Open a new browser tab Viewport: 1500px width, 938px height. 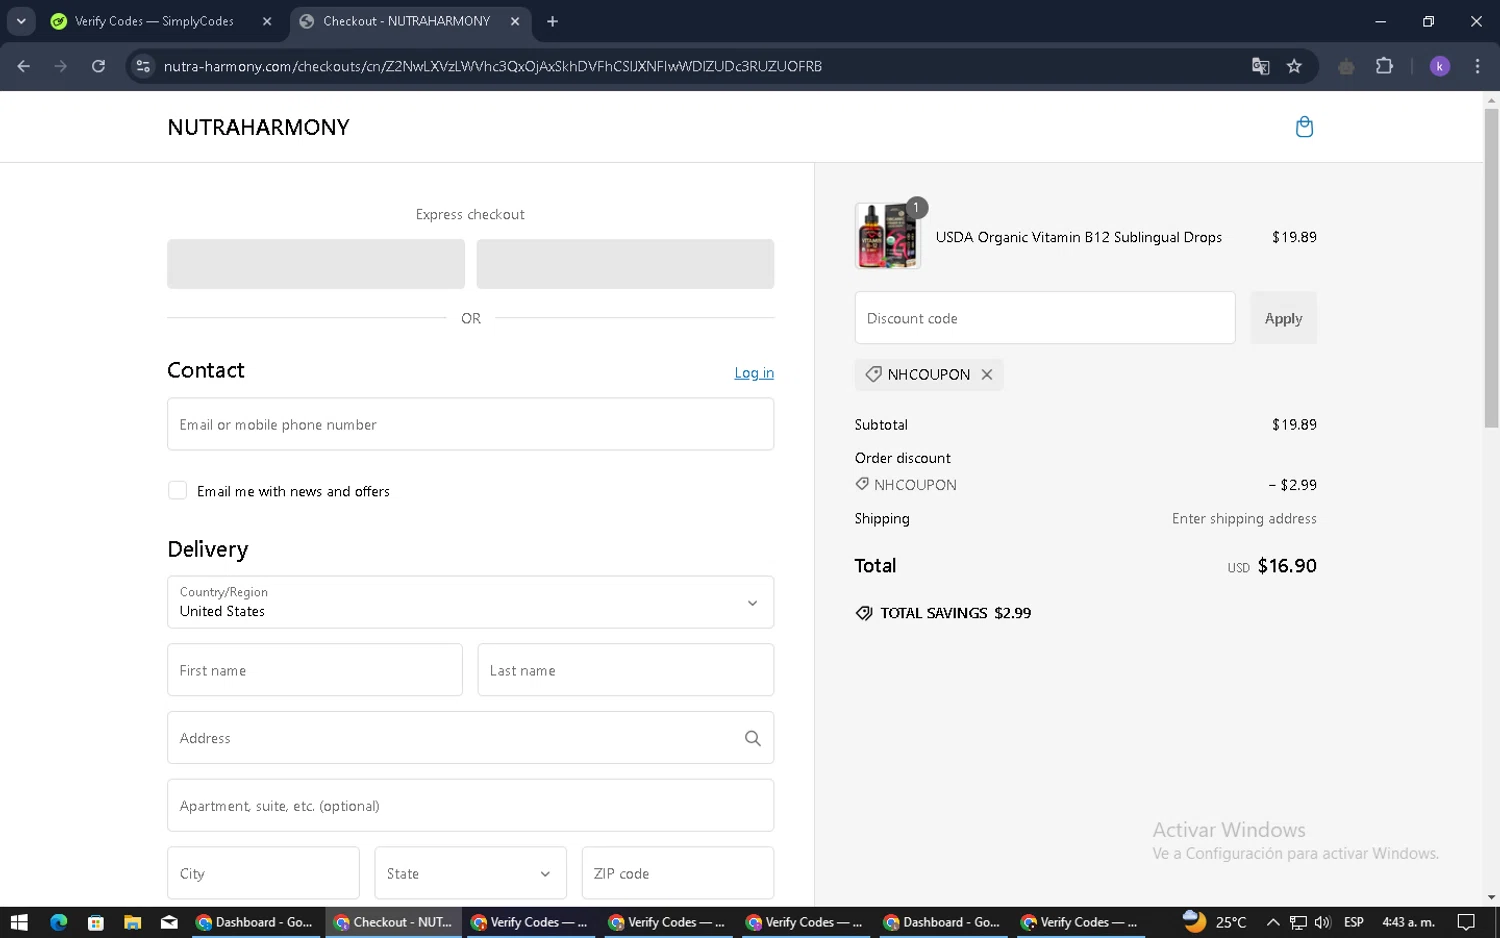coord(552,21)
